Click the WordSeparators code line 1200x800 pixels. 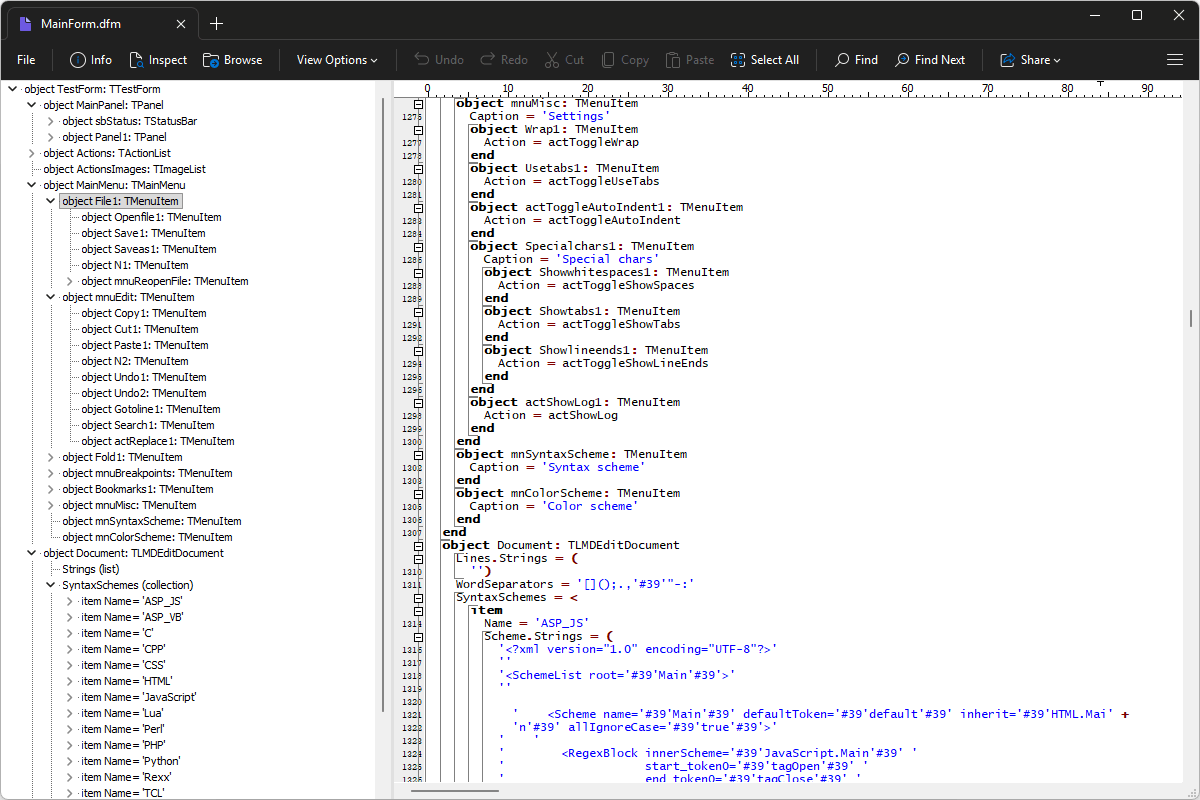(x=575, y=584)
